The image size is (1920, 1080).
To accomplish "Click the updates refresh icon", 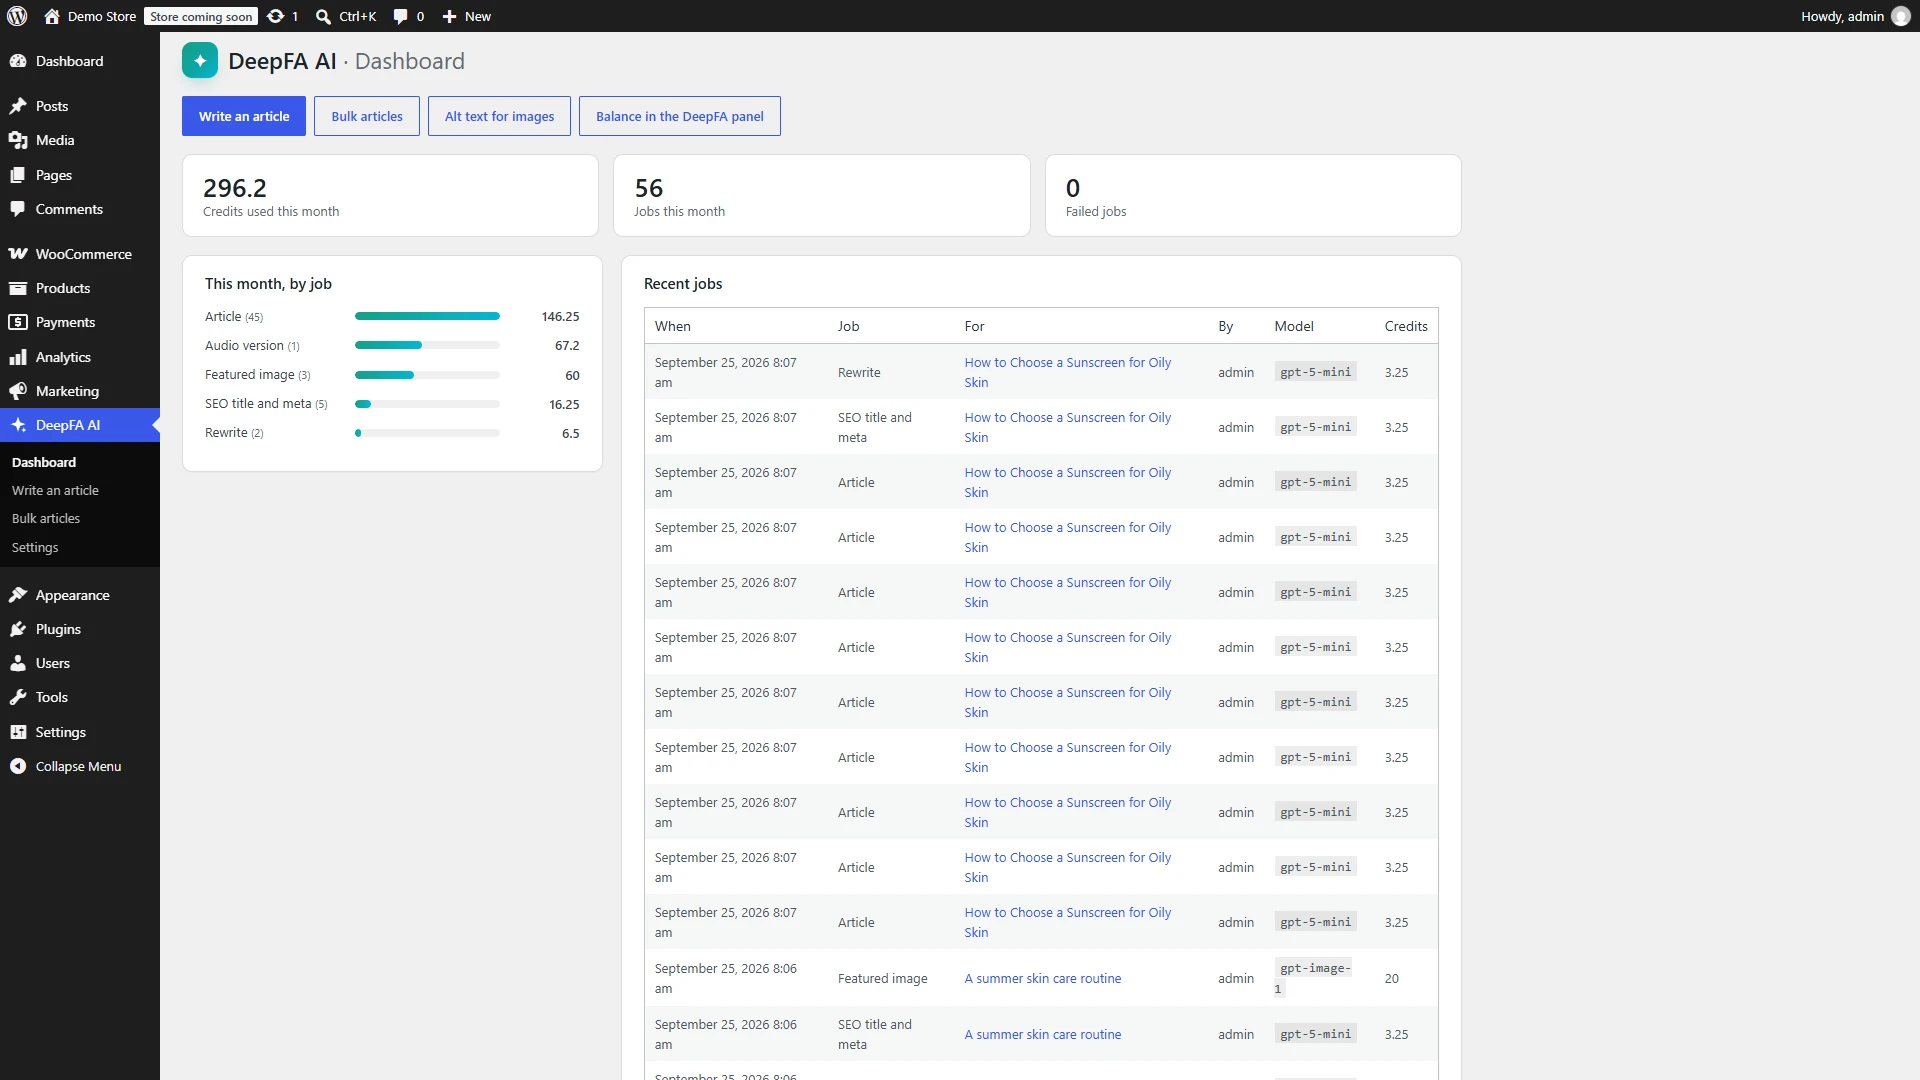I will (276, 16).
